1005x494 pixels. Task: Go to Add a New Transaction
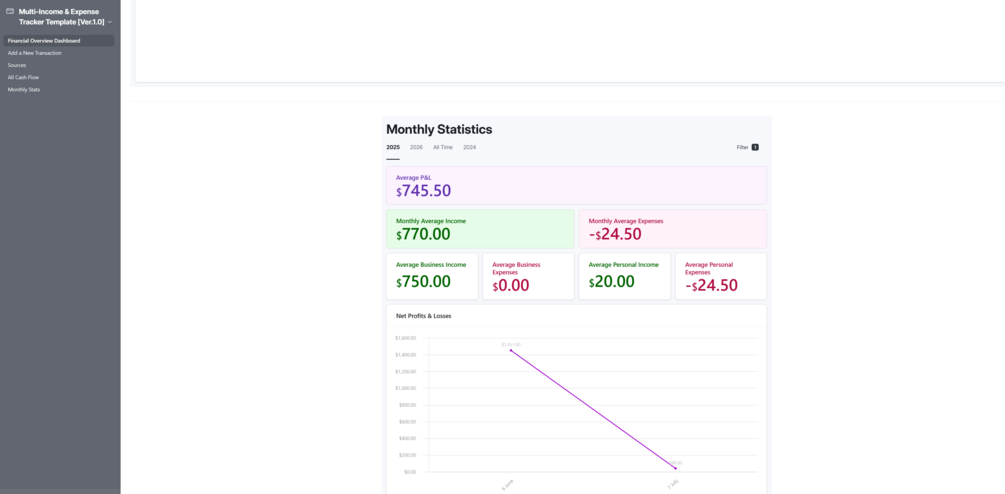(35, 53)
